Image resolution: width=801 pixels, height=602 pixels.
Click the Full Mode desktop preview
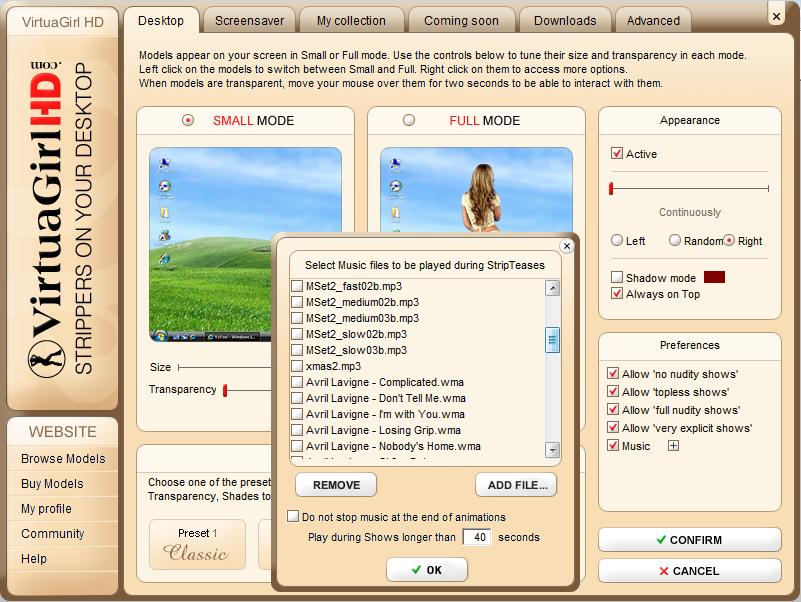pyautogui.click(x=477, y=190)
